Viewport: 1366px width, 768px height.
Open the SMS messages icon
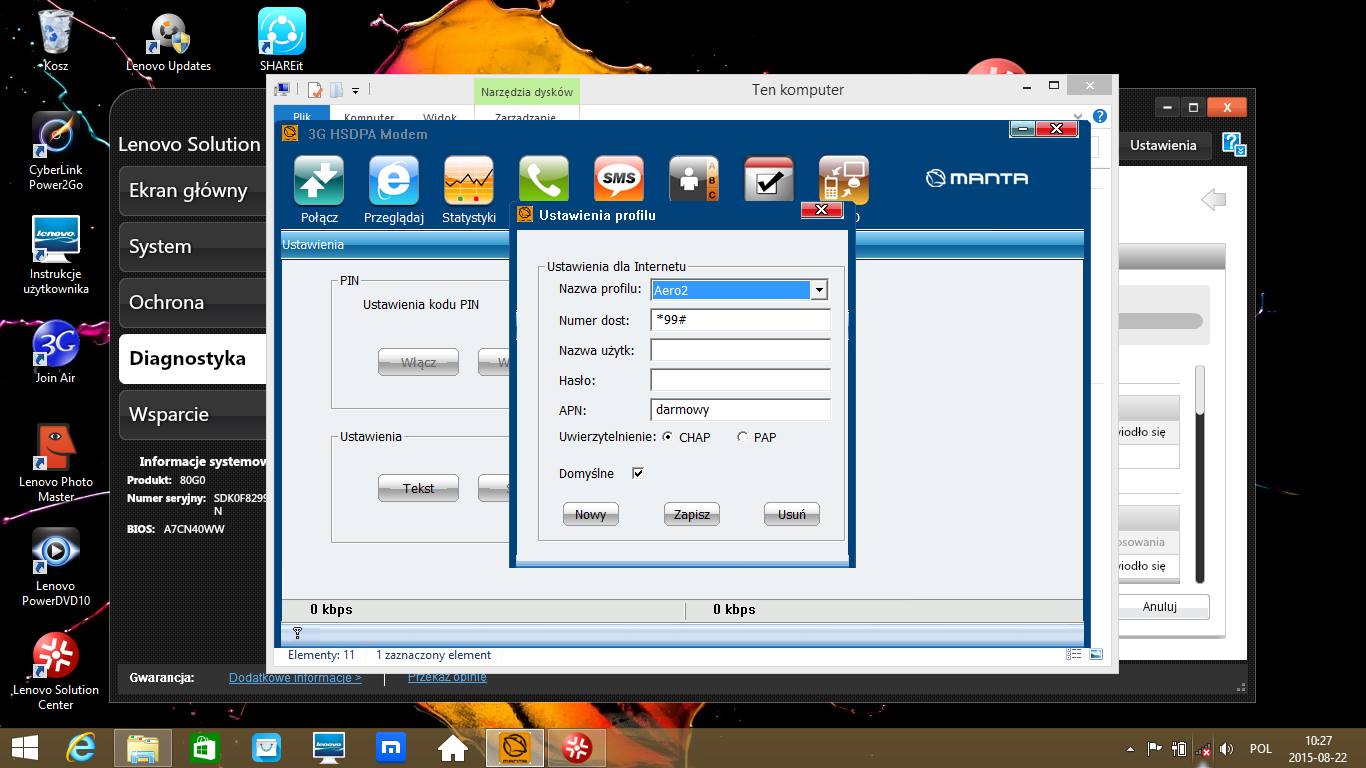click(x=619, y=180)
